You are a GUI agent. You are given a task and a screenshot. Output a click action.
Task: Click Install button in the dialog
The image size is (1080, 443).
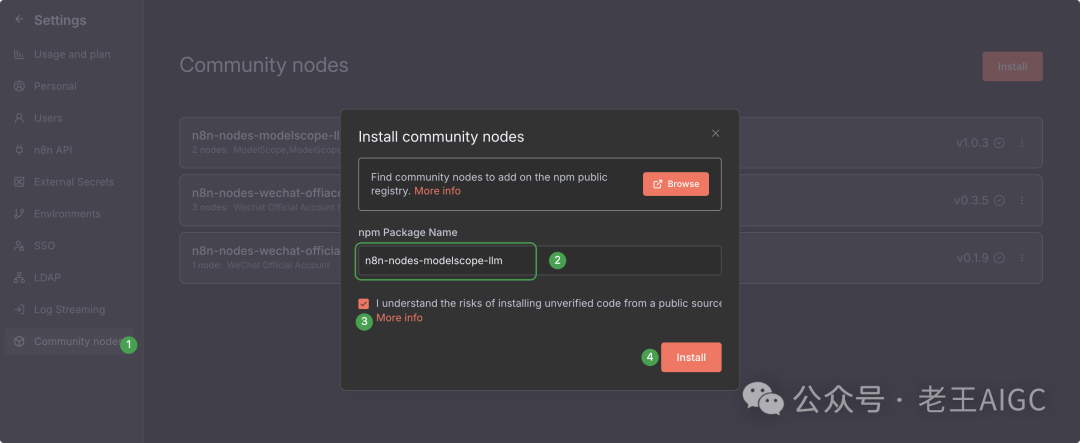691,357
